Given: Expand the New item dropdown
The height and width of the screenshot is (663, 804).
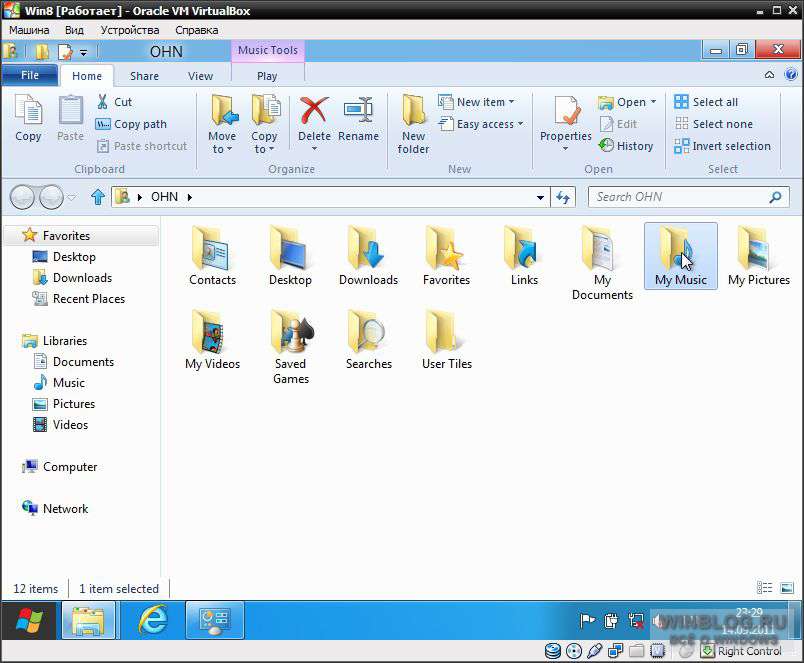Looking at the screenshot, I should (x=511, y=102).
